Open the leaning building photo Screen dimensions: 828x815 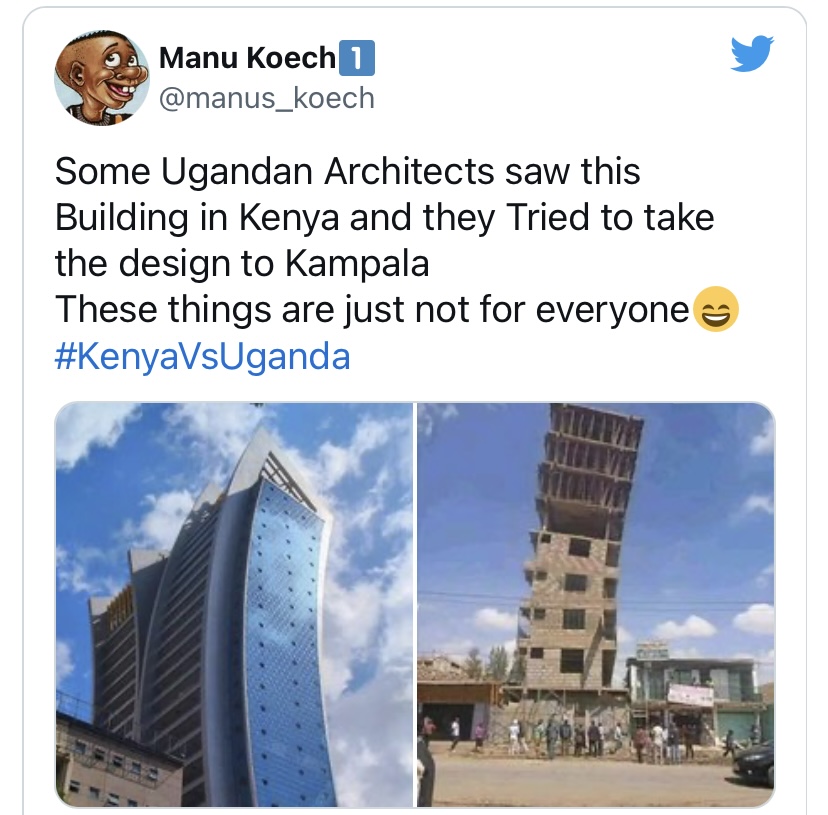596,604
